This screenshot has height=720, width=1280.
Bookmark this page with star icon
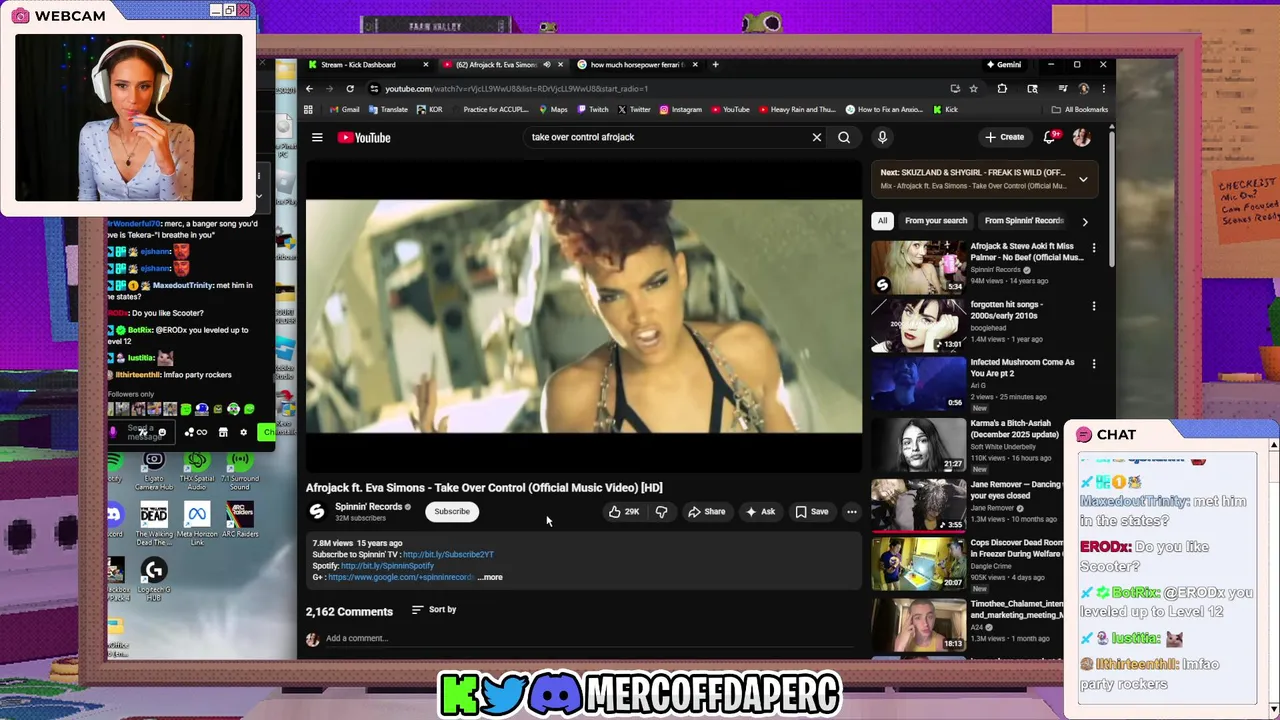[973, 89]
